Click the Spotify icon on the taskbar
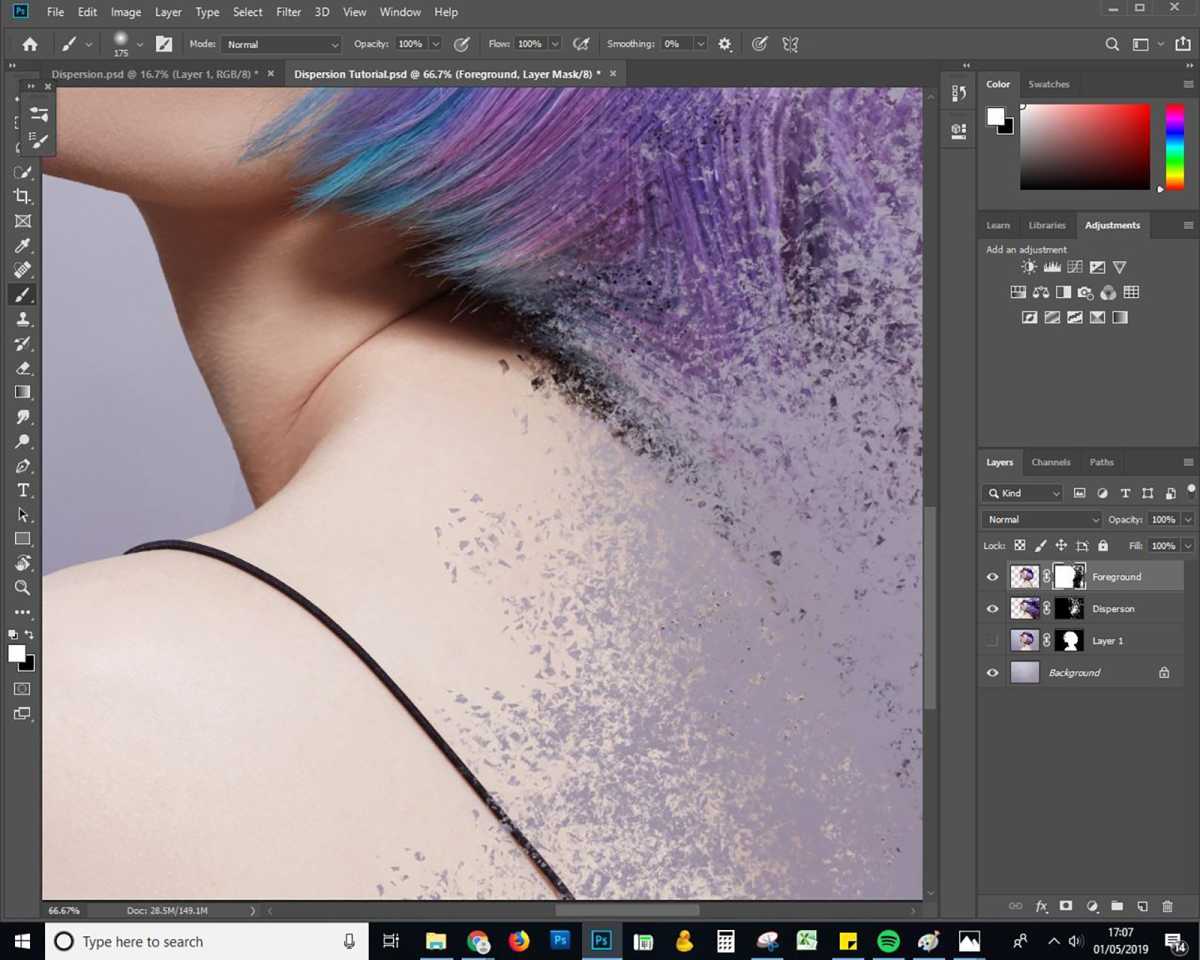The image size is (1200, 960). (887, 941)
